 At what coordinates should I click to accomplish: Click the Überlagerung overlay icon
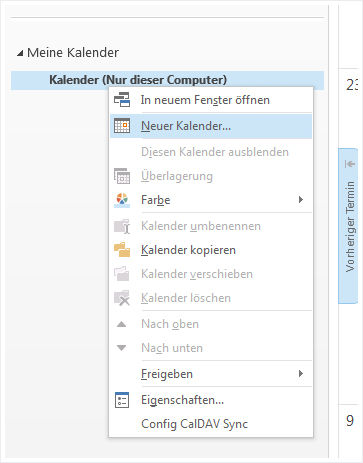click(x=122, y=176)
